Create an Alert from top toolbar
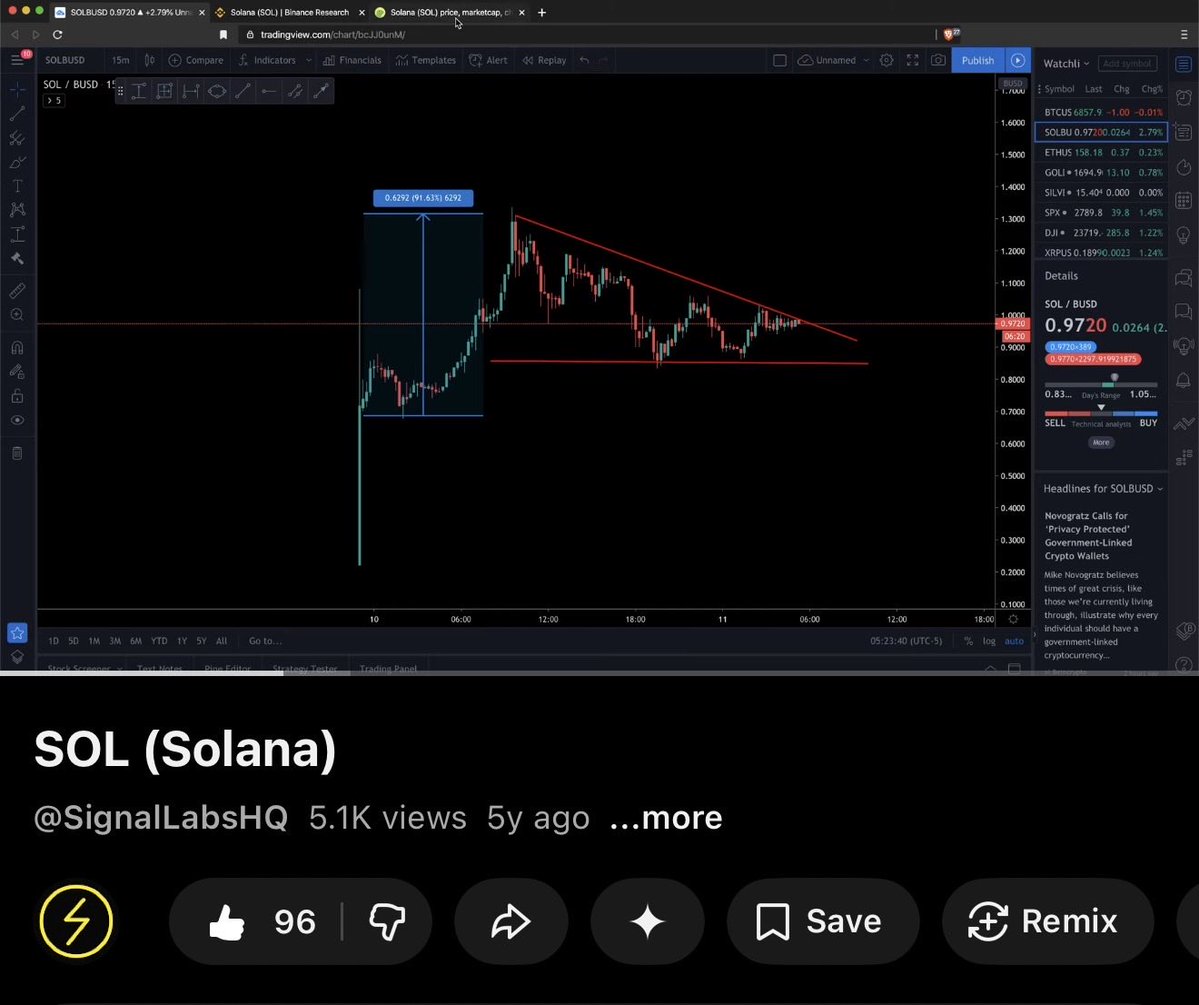The height and width of the screenshot is (1005, 1199). click(488, 60)
